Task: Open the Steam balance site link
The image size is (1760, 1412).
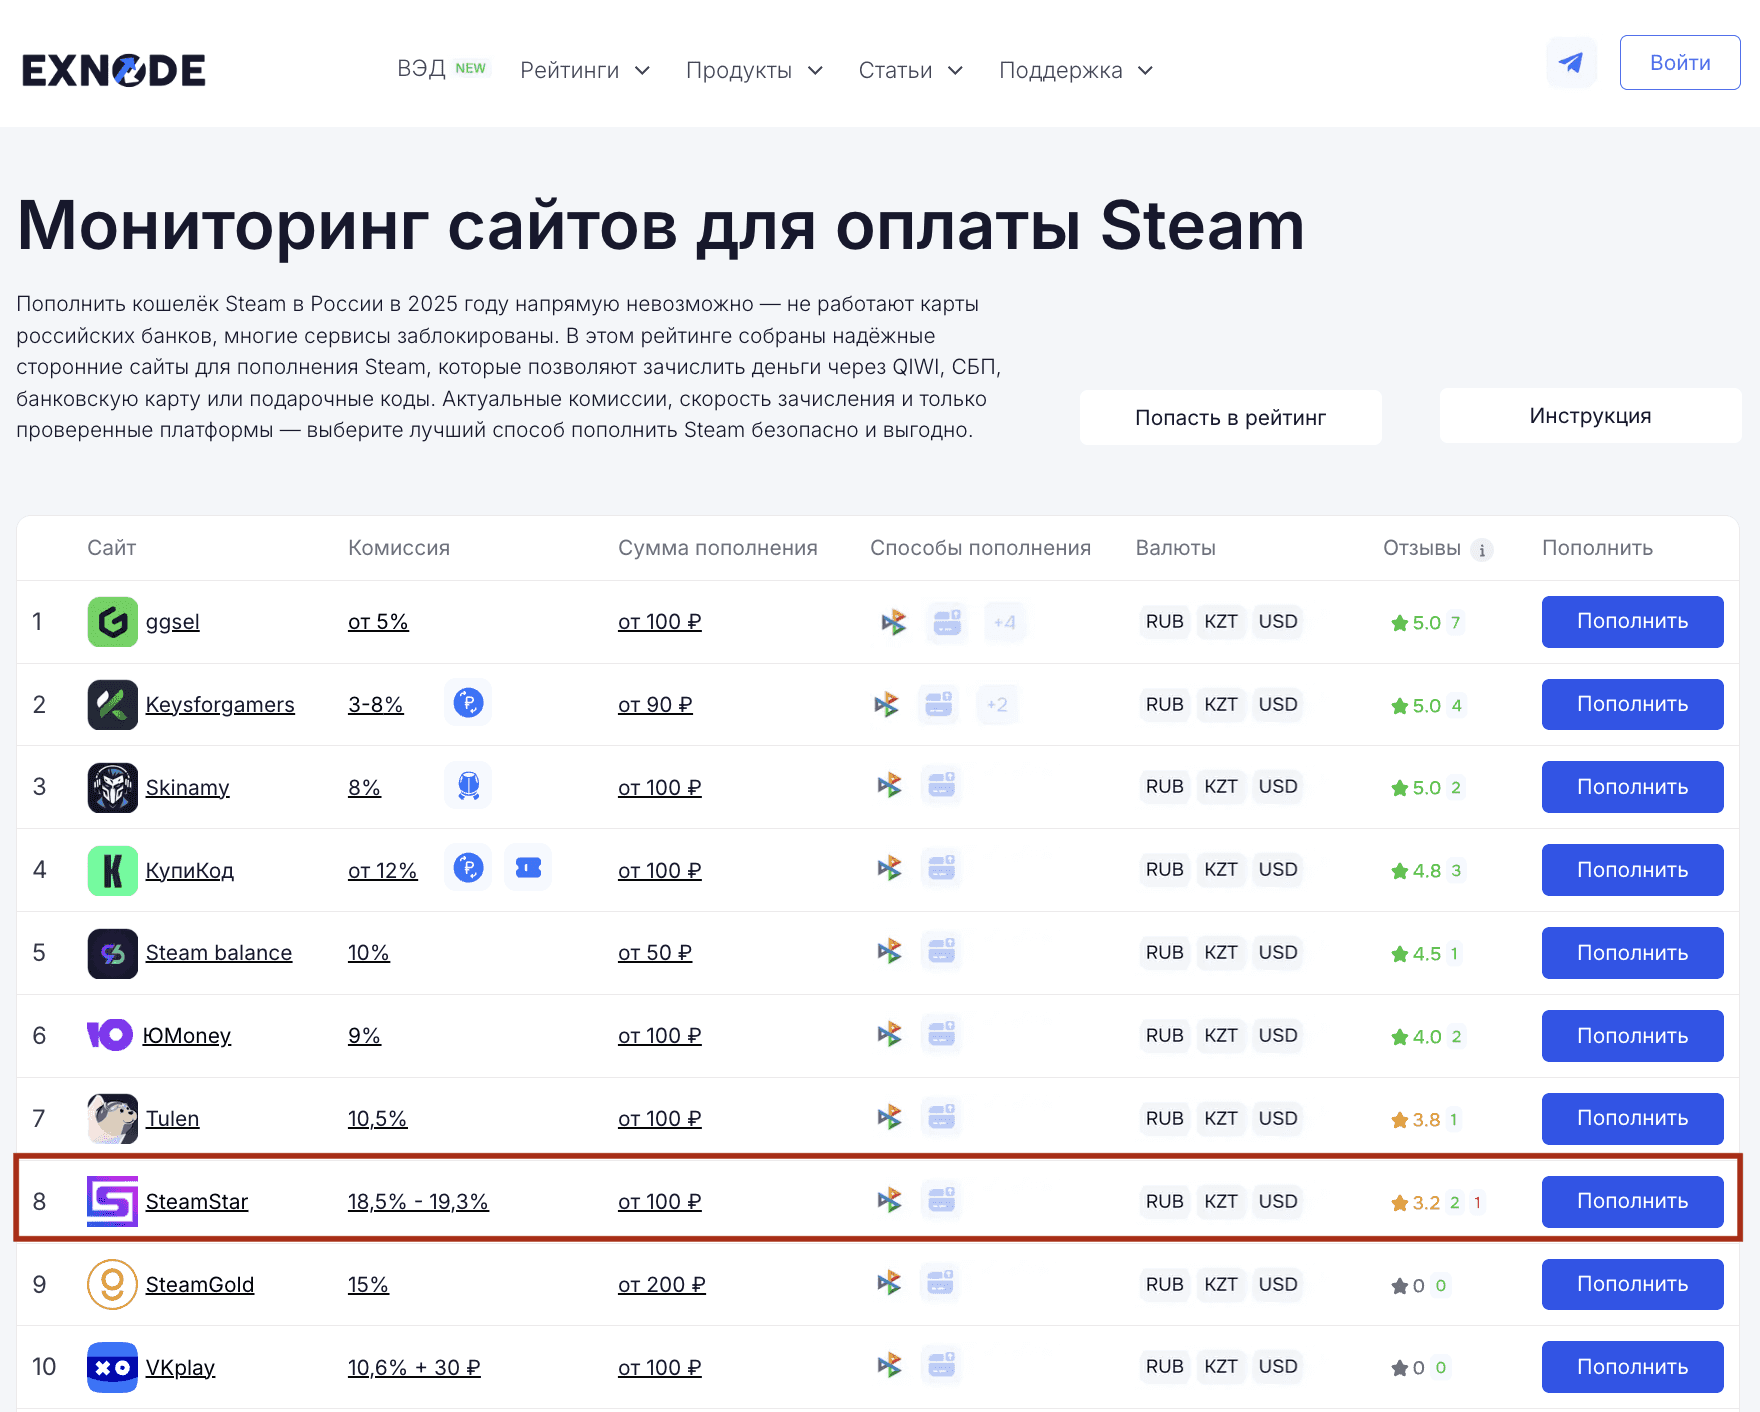Action: click(219, 953)
